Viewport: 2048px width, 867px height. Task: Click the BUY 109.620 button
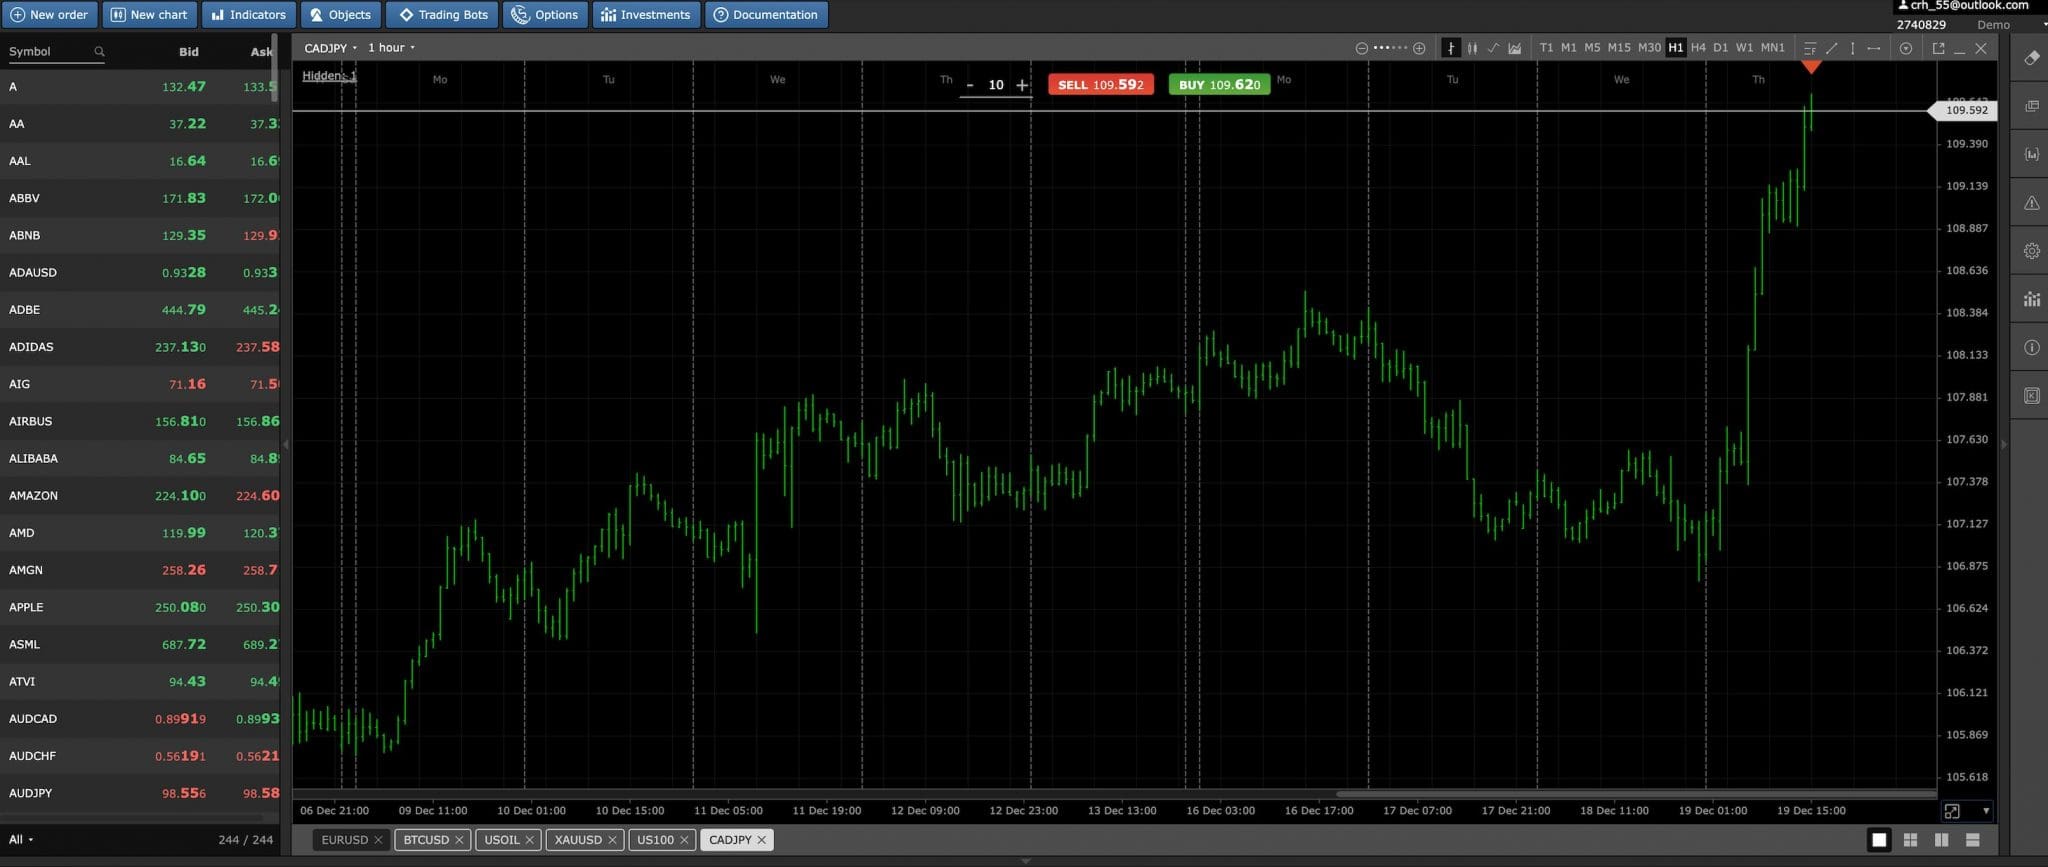coord(1219,85)
